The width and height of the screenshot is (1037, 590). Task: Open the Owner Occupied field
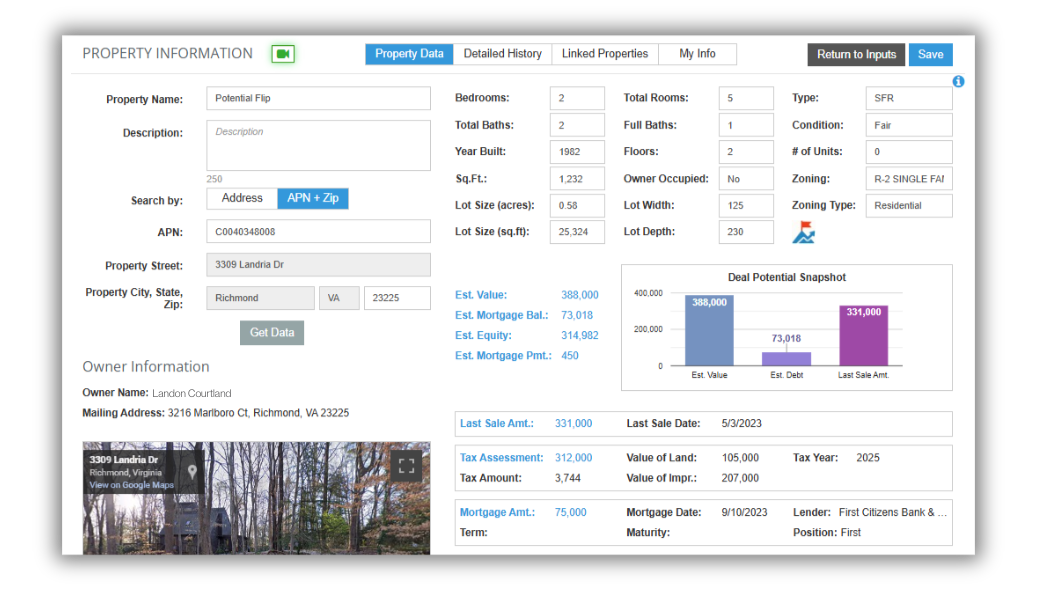click(746, 179)
